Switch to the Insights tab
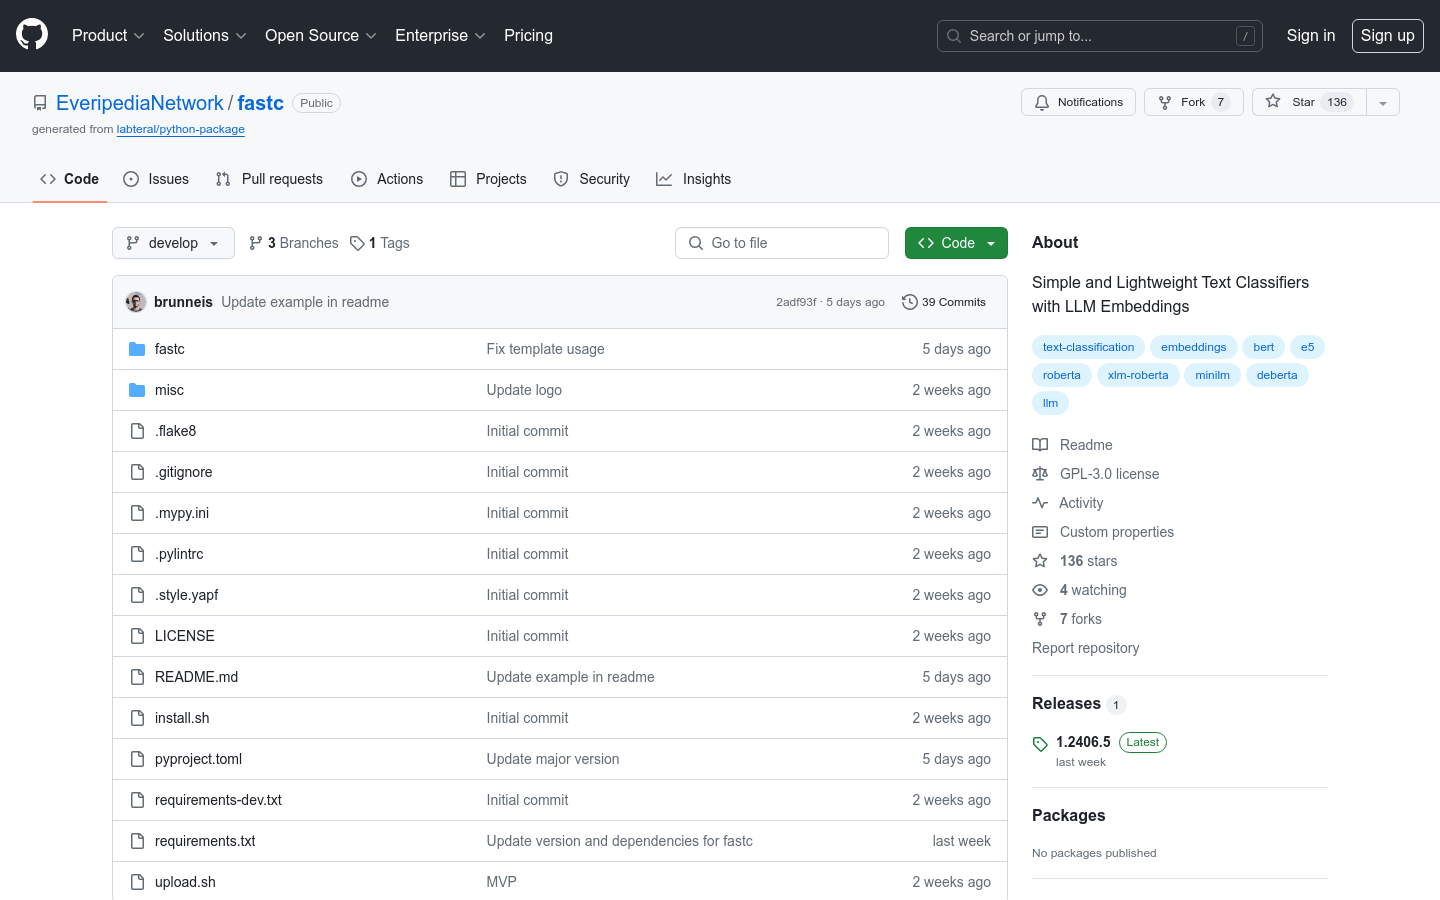 pyautogui.click(x=693, y=179)
